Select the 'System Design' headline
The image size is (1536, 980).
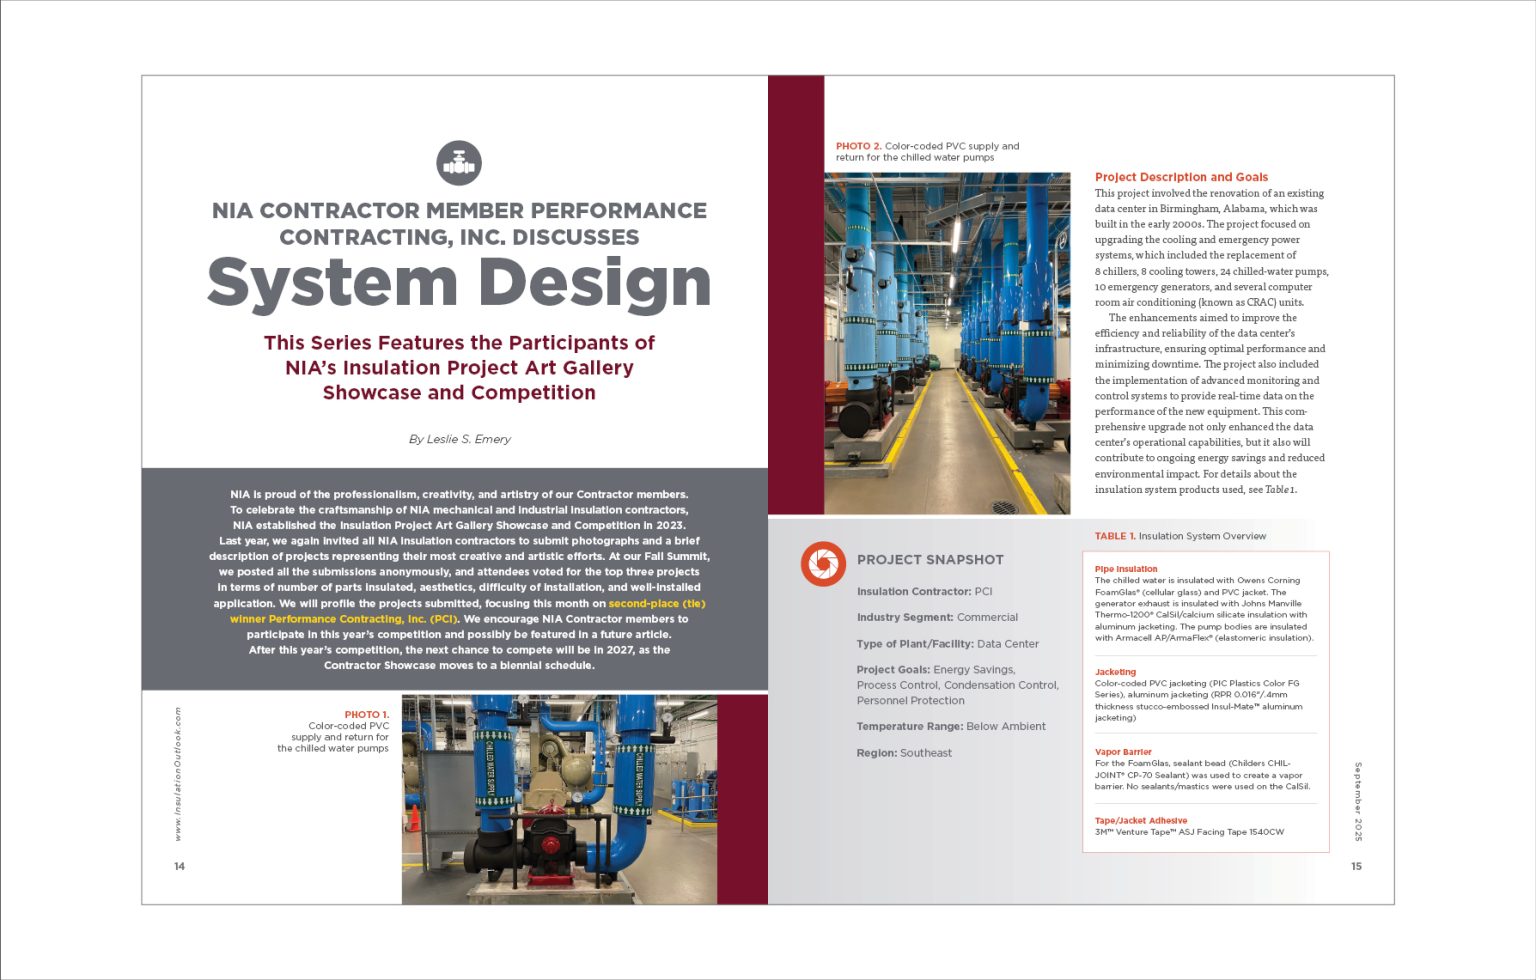(459, 283)
